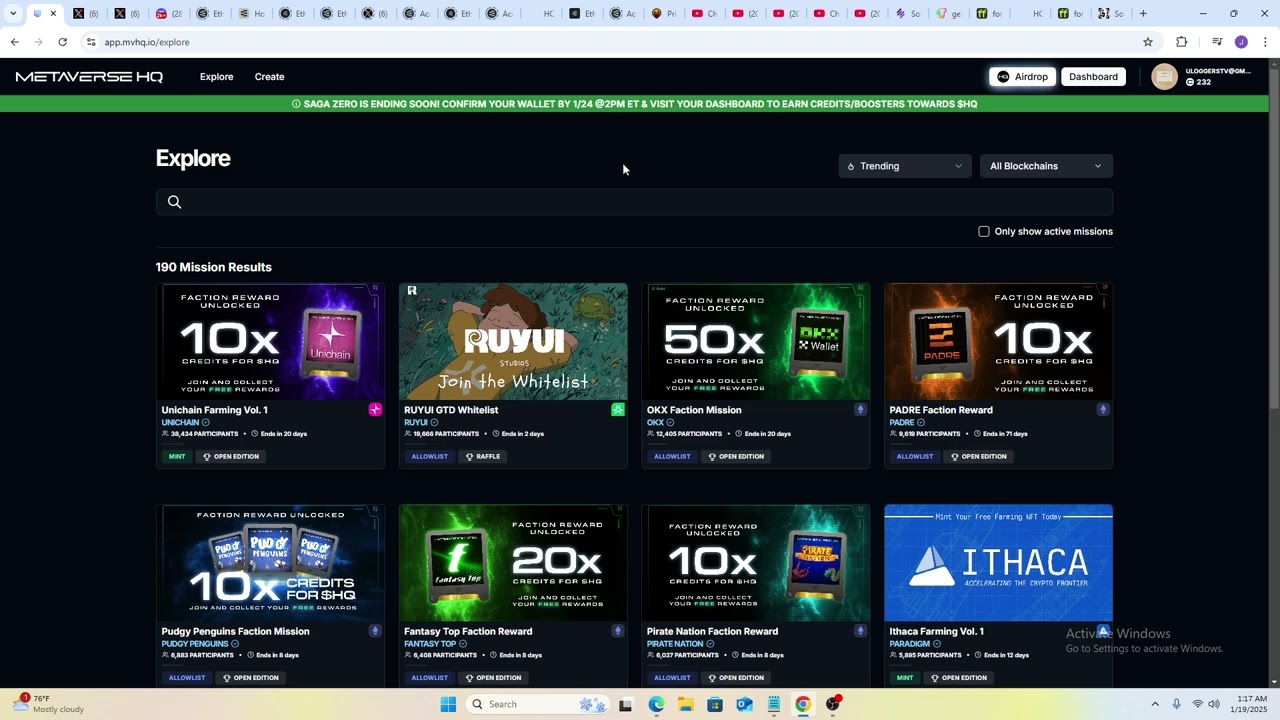
Task: Close the active Metaverse HQ tab
Action: 53,14
